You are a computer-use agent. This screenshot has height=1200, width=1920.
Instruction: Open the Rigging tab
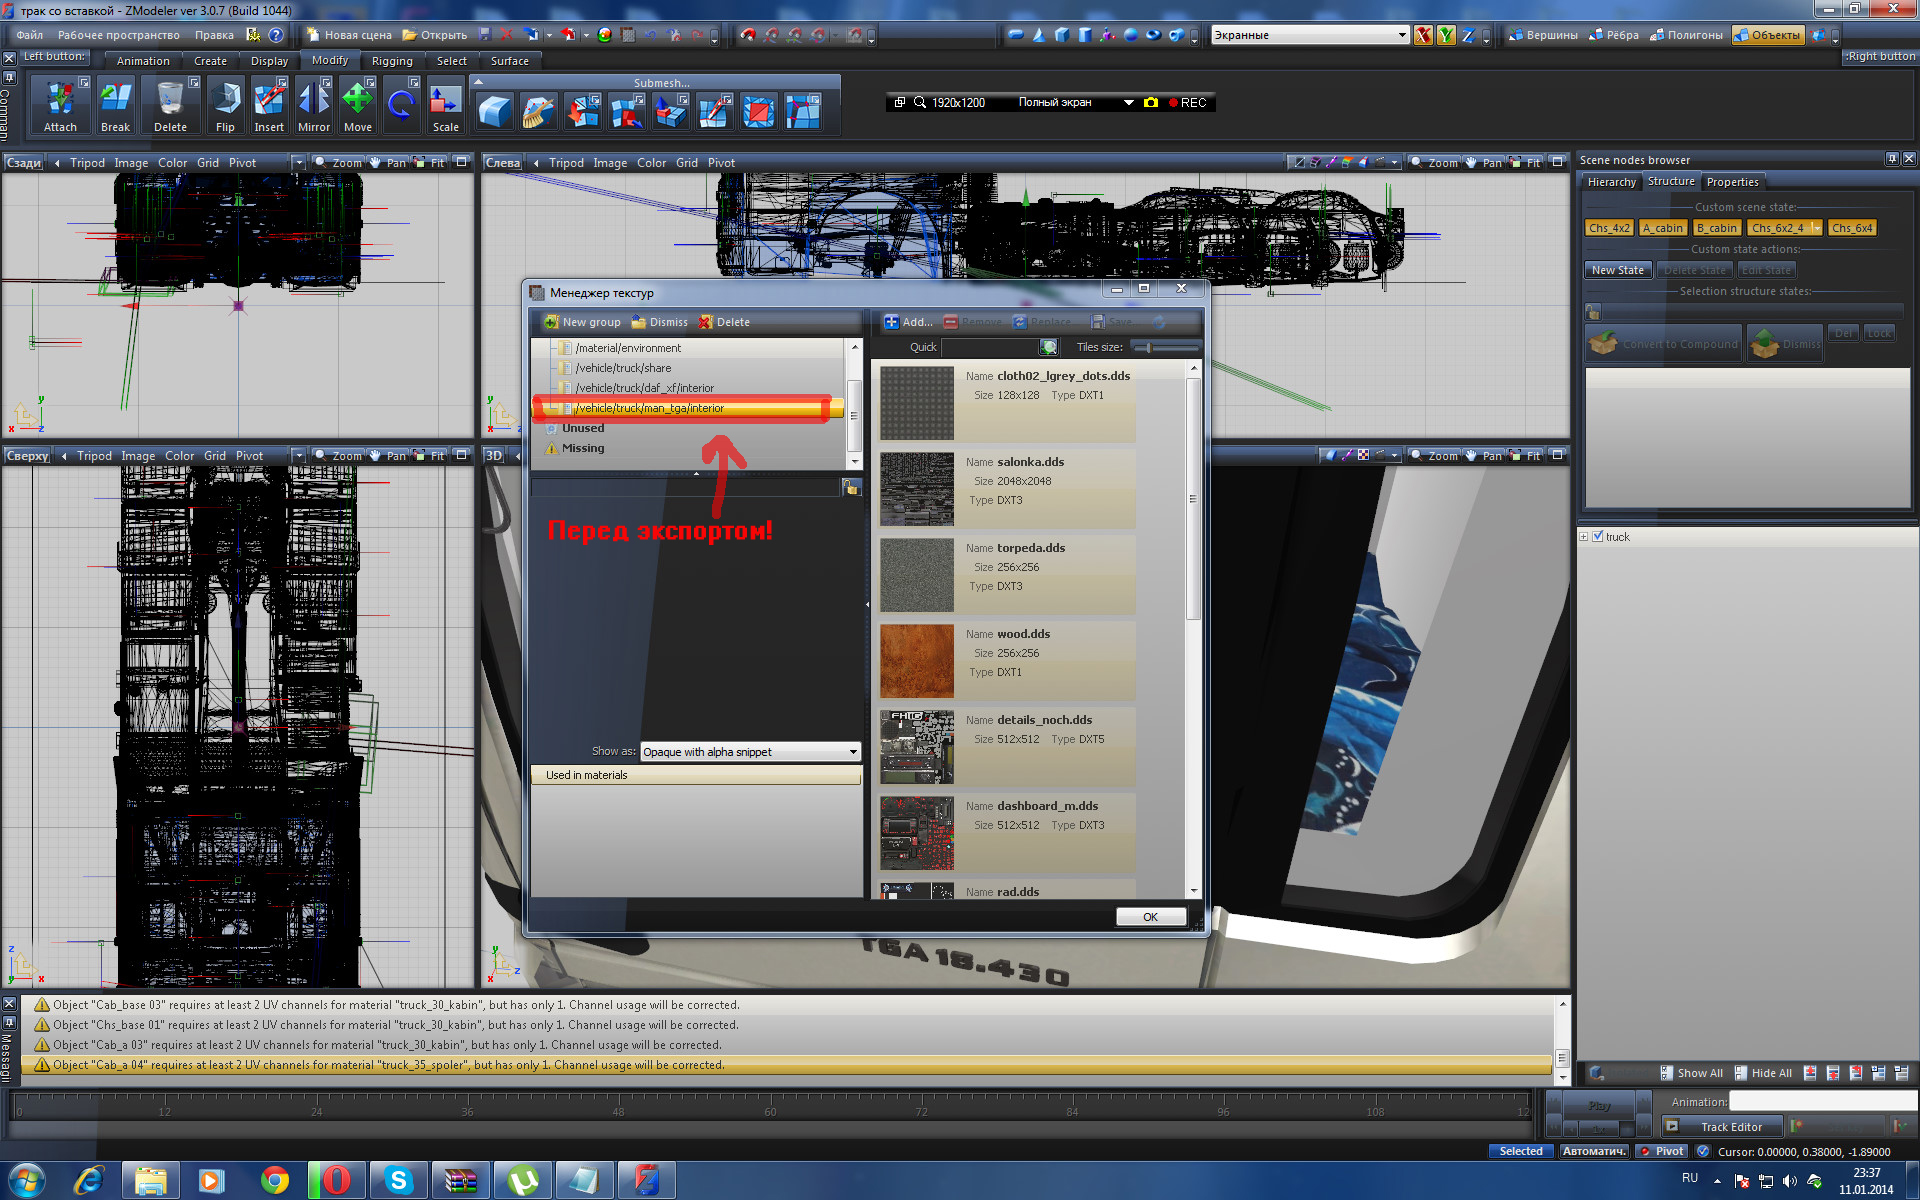392,61
